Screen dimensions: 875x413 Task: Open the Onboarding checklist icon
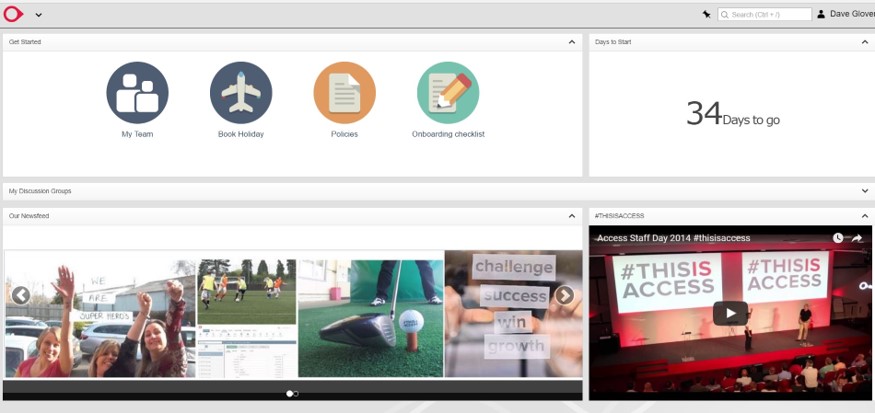point(448,92)
